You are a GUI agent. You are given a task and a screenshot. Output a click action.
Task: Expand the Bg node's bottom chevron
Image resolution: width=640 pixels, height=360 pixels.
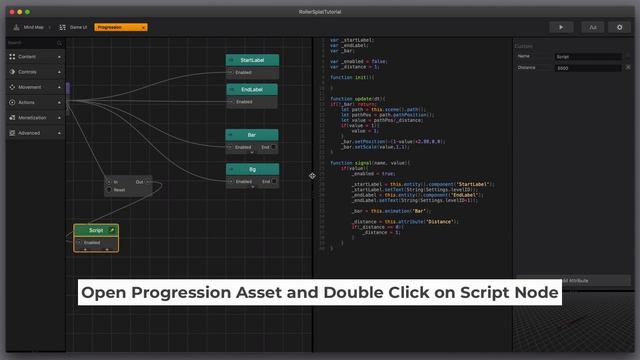253,187
